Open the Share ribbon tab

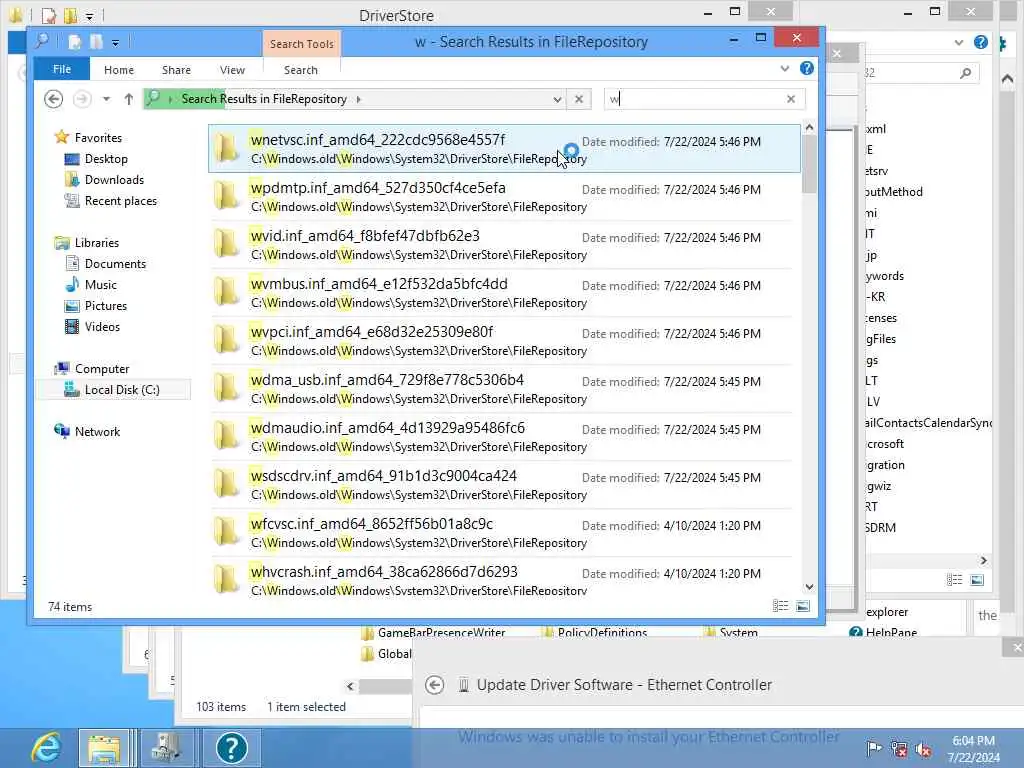tap(176, 70)
